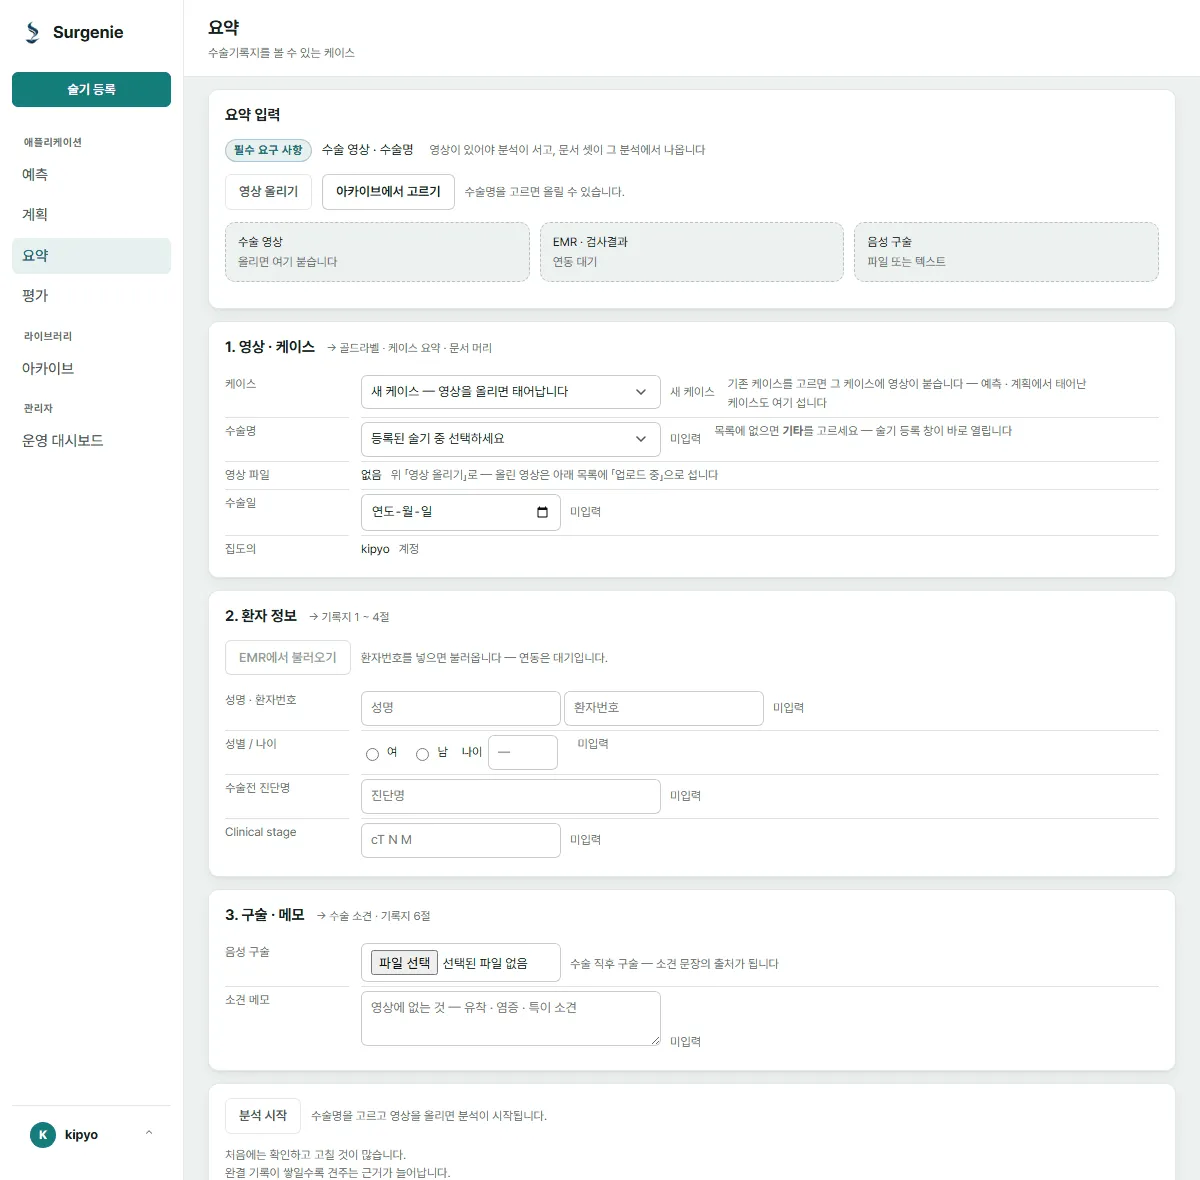Open 아카이브 library in the sidebar
1200x1180 pixels.
(91, 369)
